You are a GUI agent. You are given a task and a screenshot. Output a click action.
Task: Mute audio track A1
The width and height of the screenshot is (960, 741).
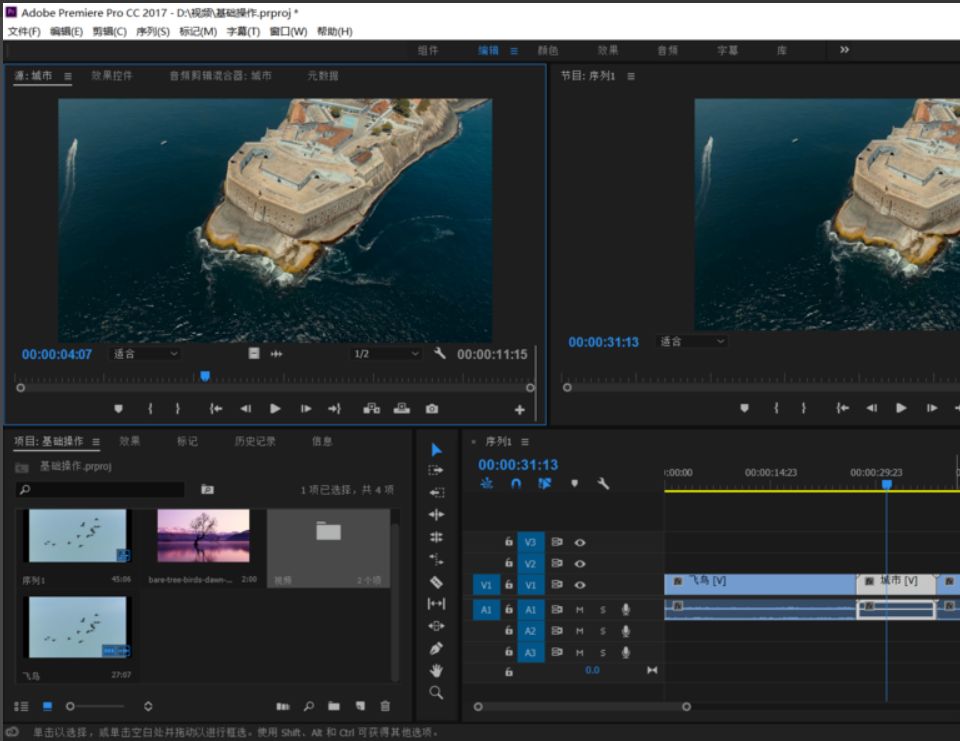580,609
